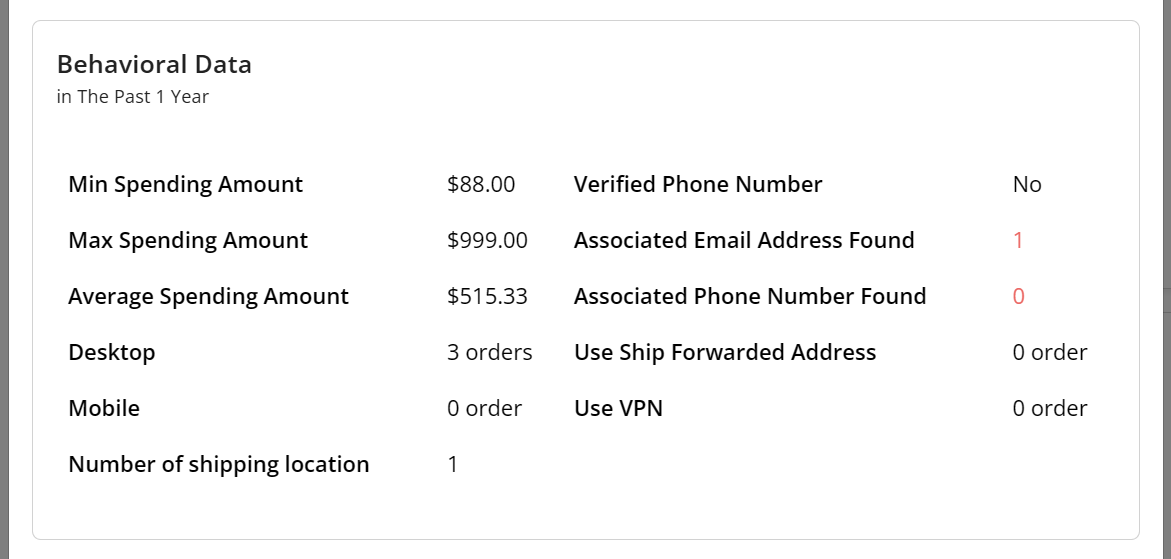The height and width of the screenshot is (559, 1171).
Task: Click the Min Spending Amount label
Action: (185, 184)
